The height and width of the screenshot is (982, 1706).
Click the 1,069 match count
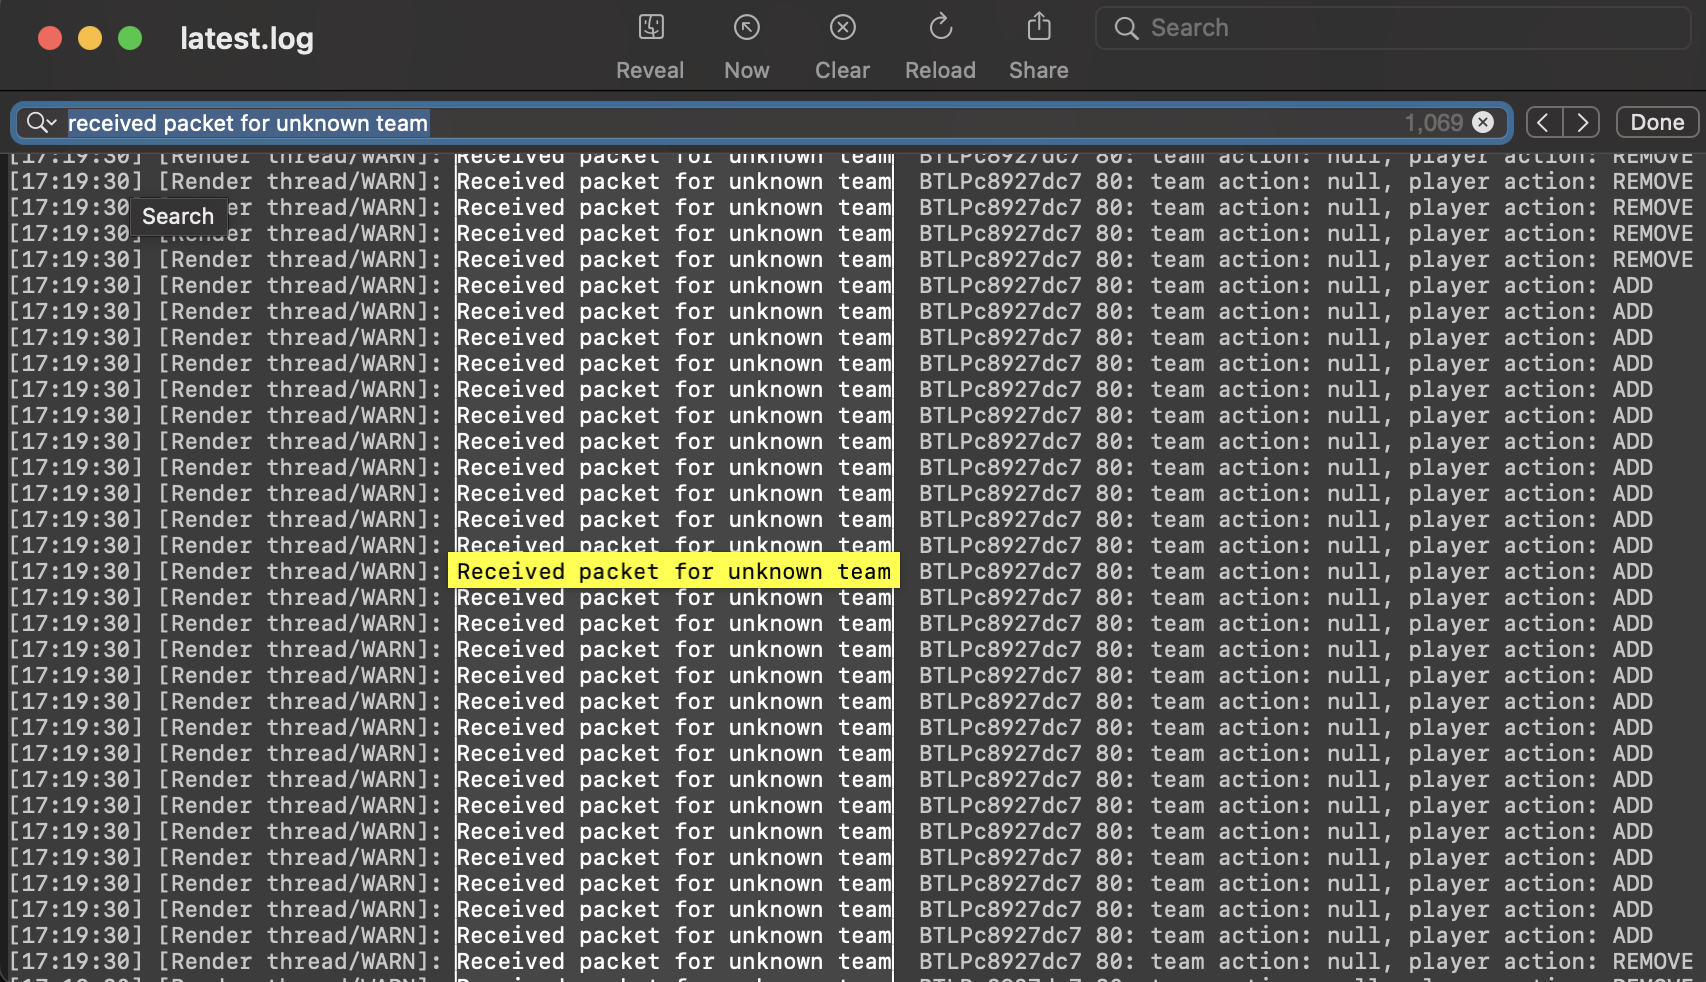point(1433,123)
